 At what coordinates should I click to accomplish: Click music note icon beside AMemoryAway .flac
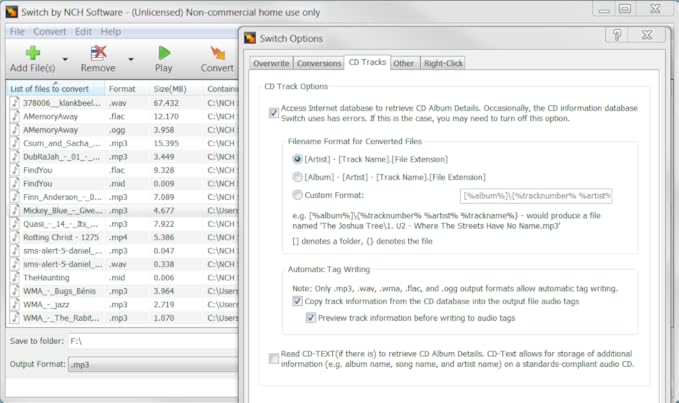15,116
